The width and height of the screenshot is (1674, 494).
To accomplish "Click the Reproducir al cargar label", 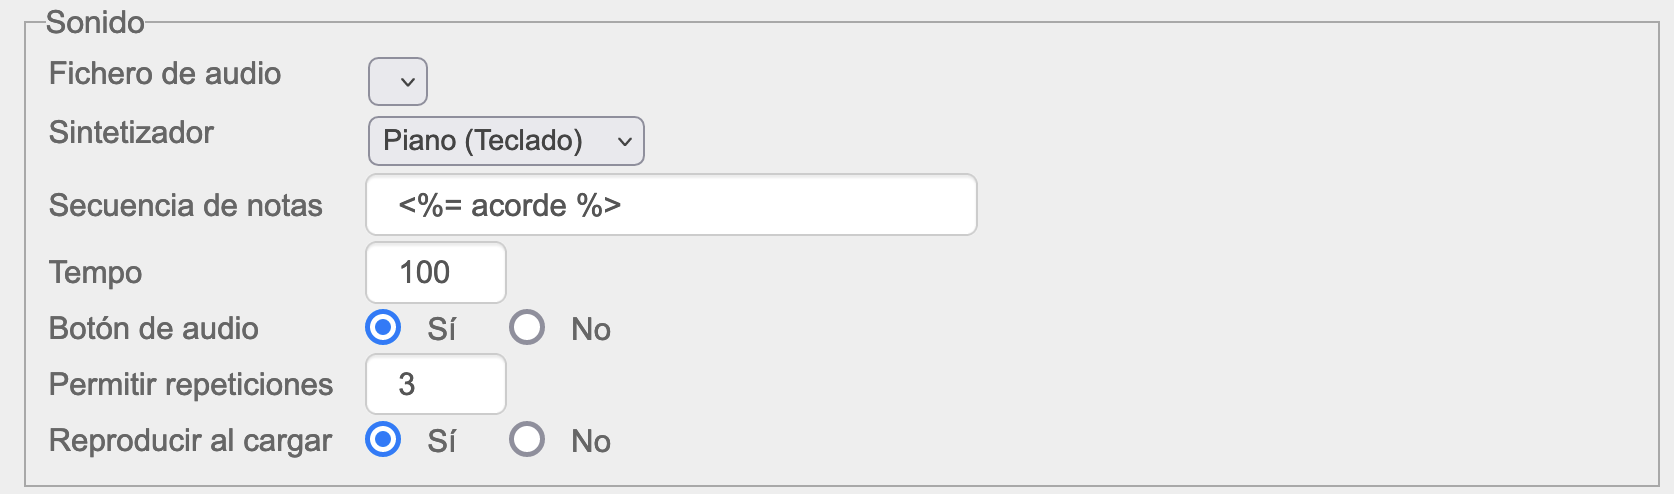I will pos(190,441).
